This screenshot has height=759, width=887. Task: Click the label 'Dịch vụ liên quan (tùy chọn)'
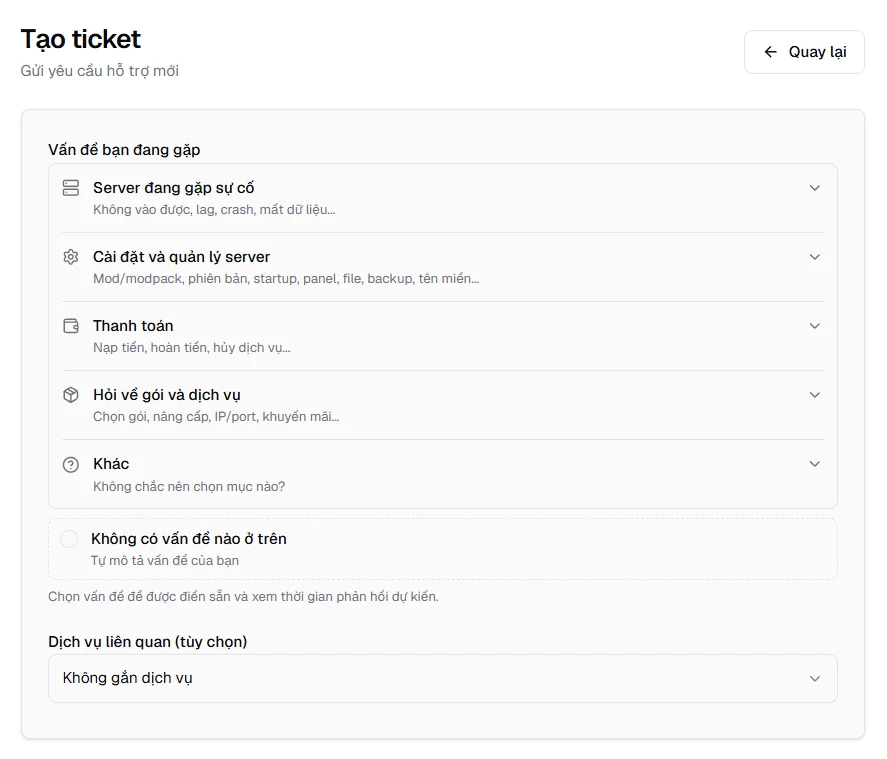tap(148, 642)
